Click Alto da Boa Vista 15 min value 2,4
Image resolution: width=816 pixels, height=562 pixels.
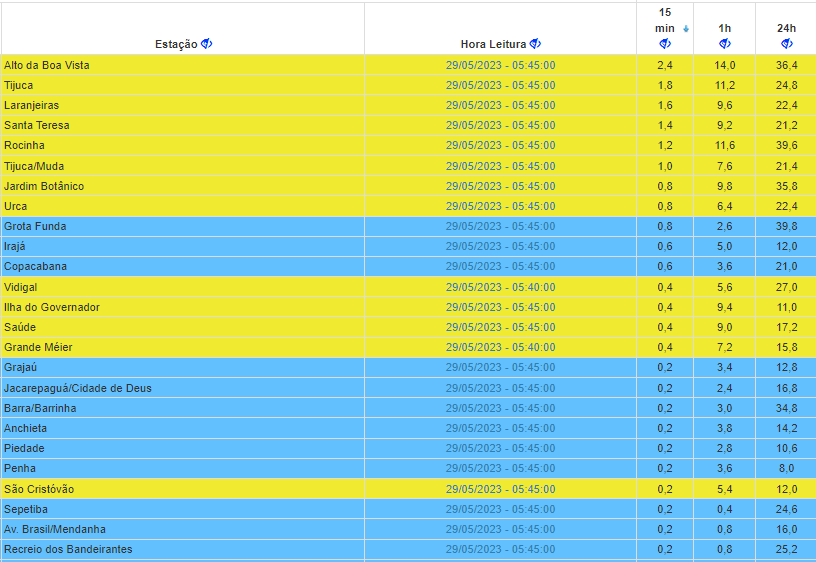(x=665, y=65)
